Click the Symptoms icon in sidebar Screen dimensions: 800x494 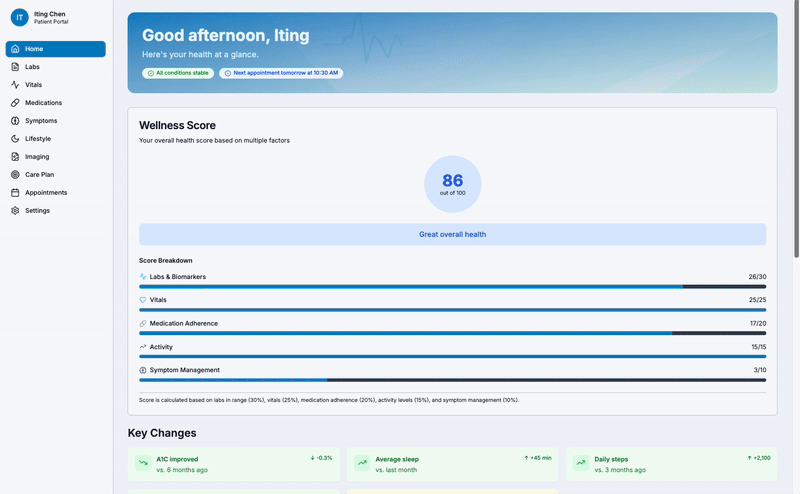(15, 121)
